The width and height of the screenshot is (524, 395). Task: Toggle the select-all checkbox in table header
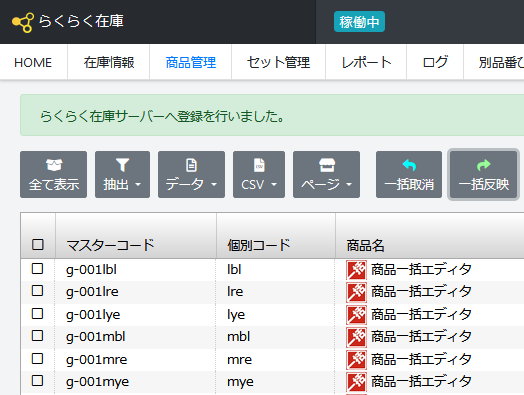point(37,244)
